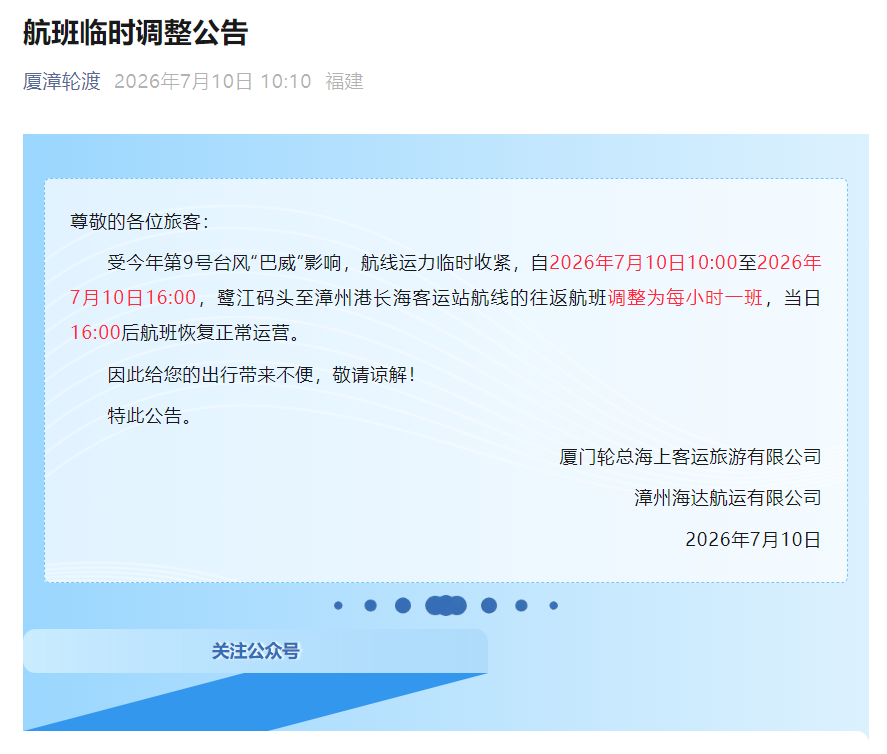Click the publish date 2026年7月10日 10:10

pyautogui.click(x=213, y=81)
